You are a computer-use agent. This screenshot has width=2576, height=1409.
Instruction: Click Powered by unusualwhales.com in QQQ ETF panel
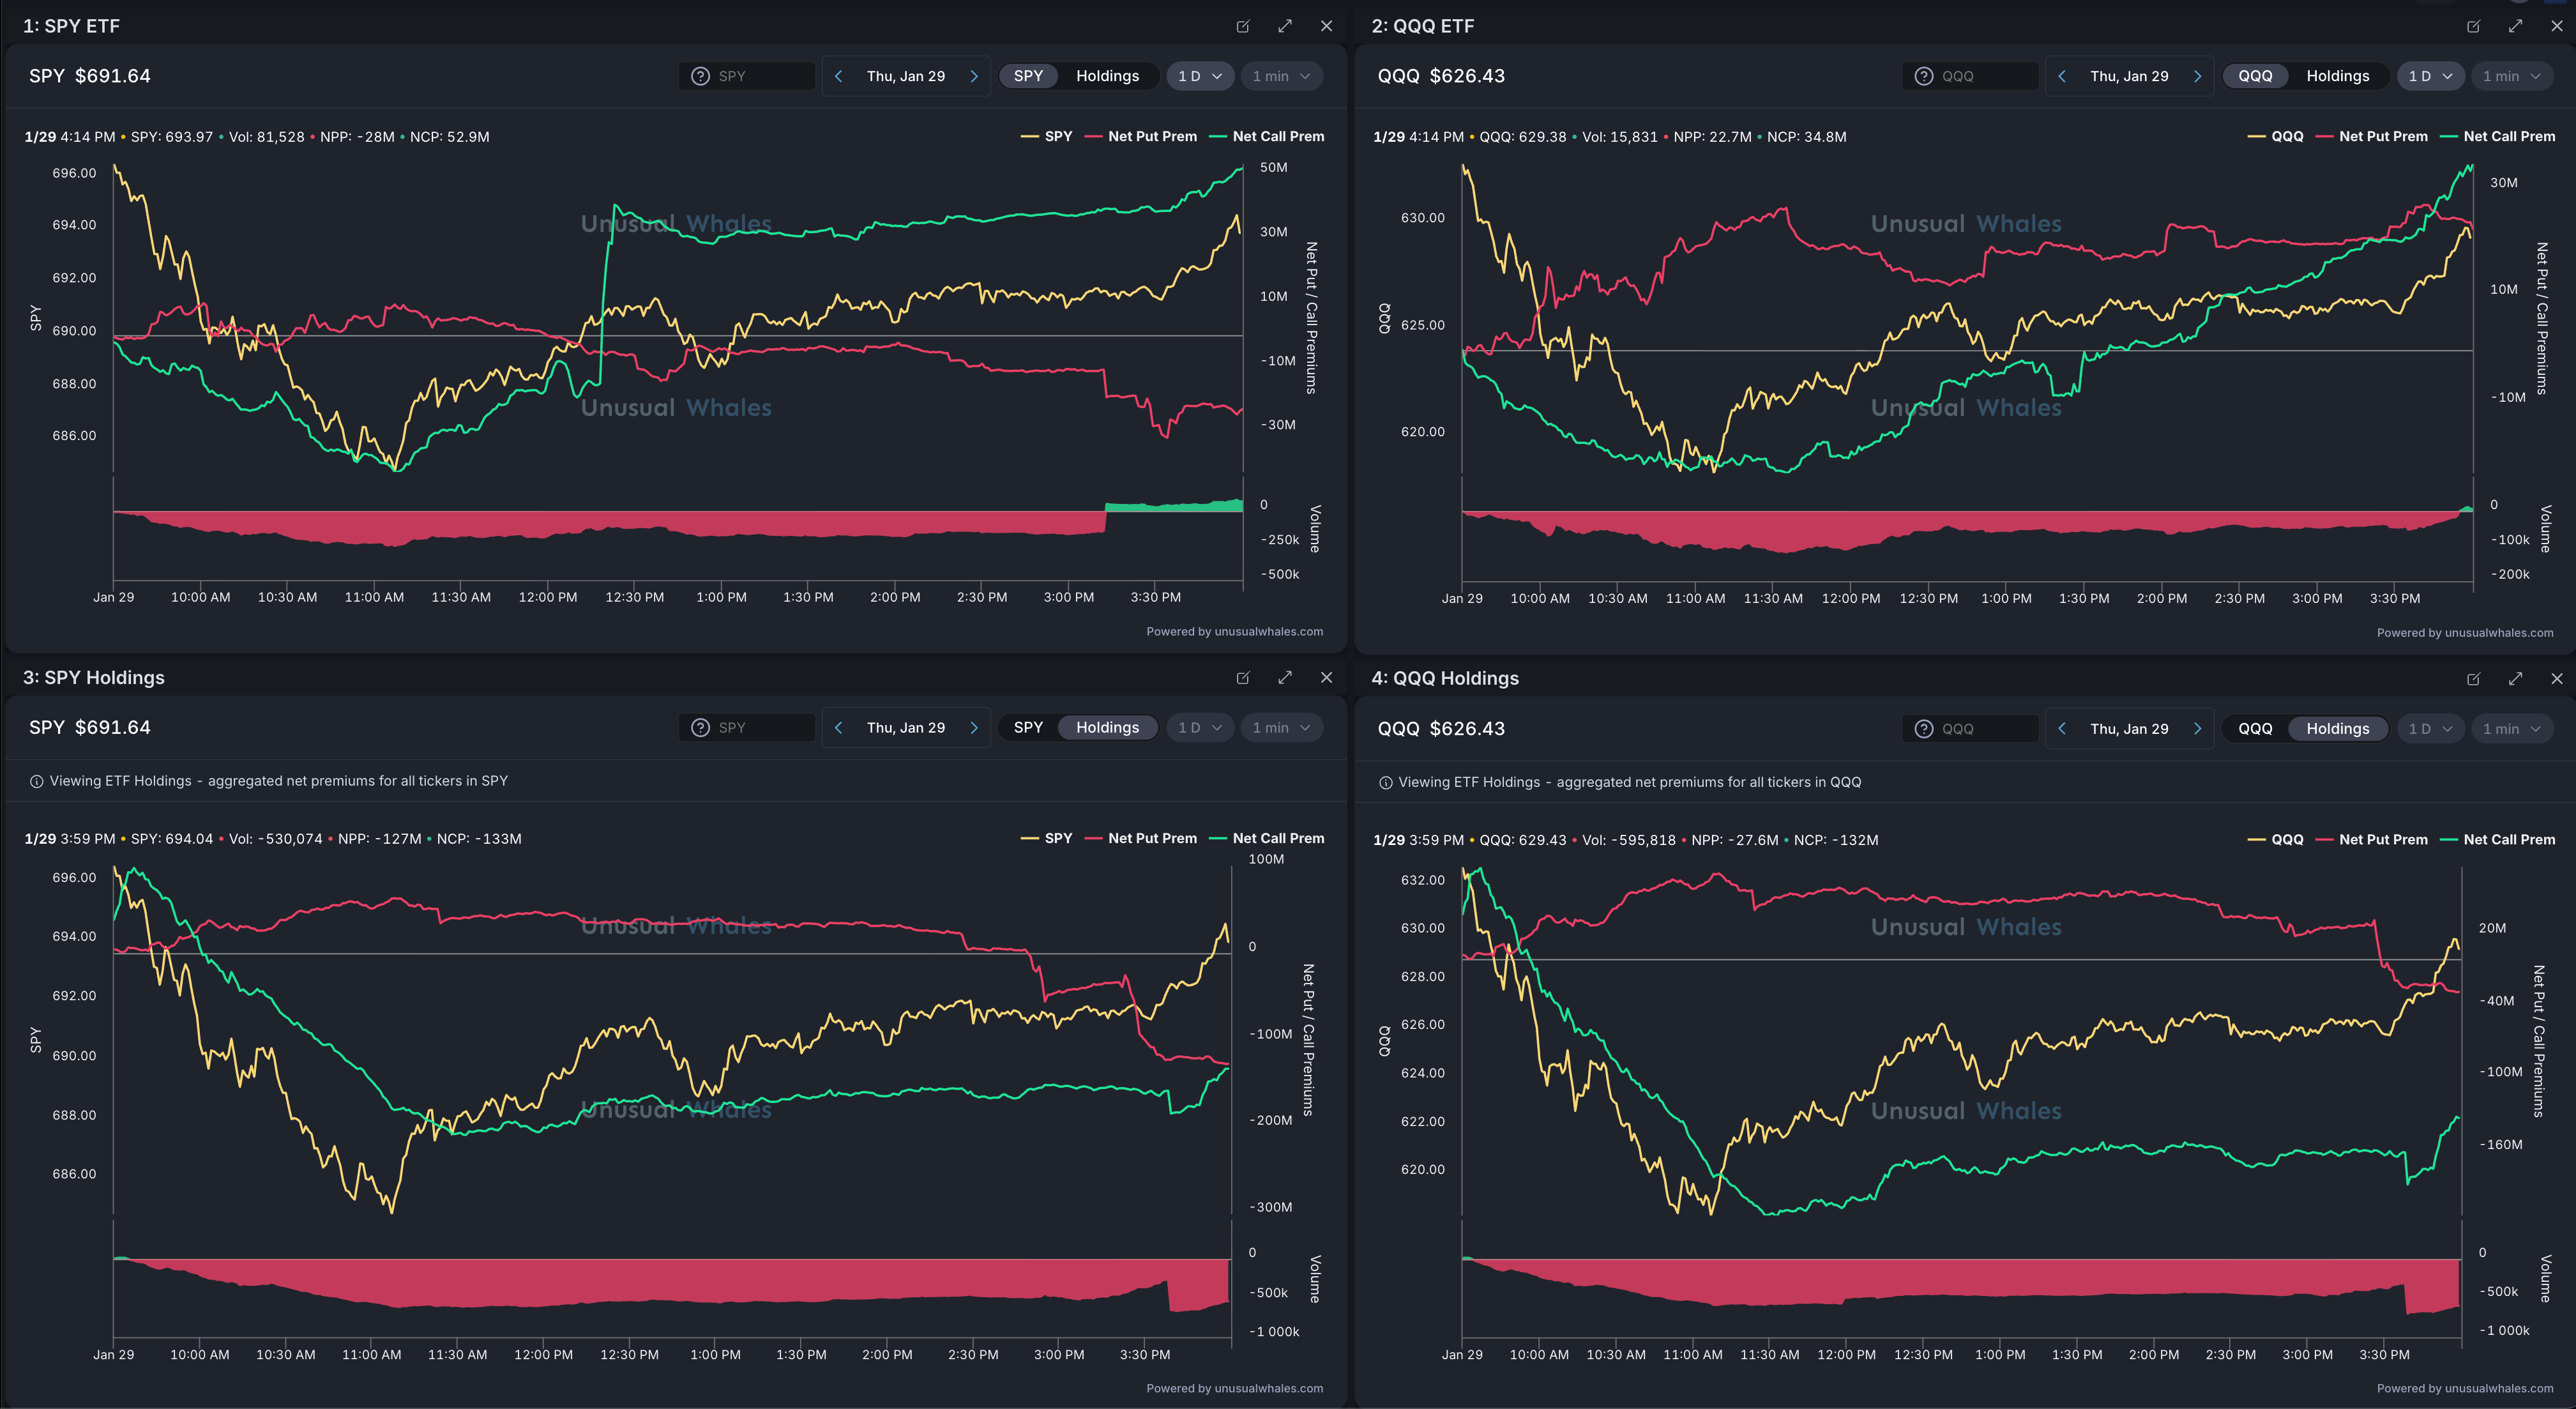(x=2464, y=633)
